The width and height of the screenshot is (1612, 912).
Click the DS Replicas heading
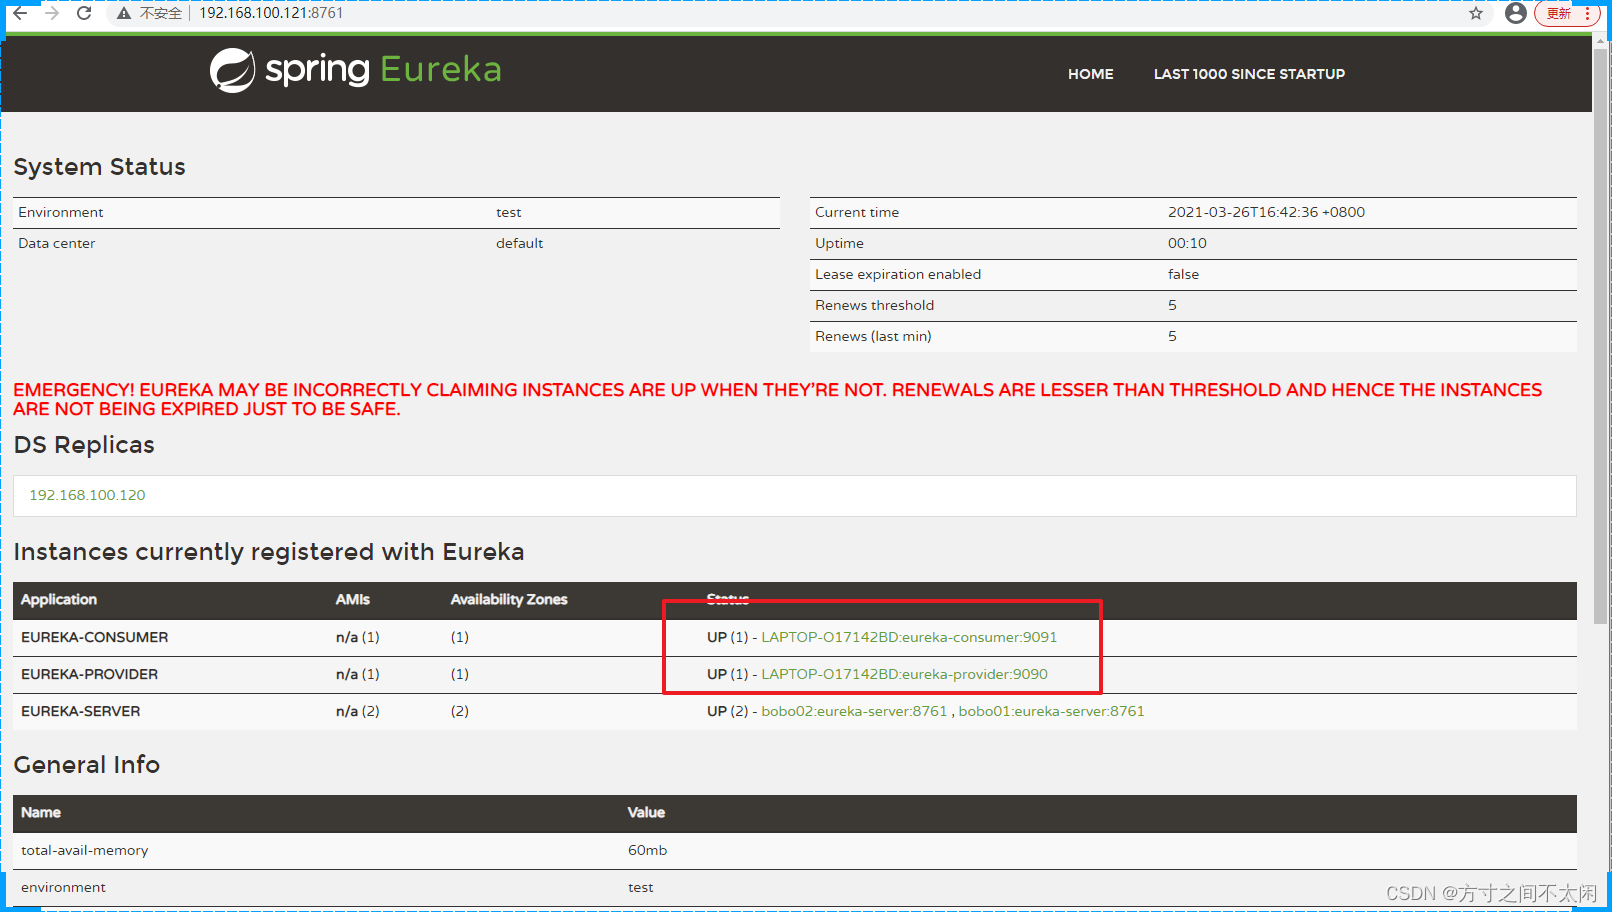pos(84,445)
